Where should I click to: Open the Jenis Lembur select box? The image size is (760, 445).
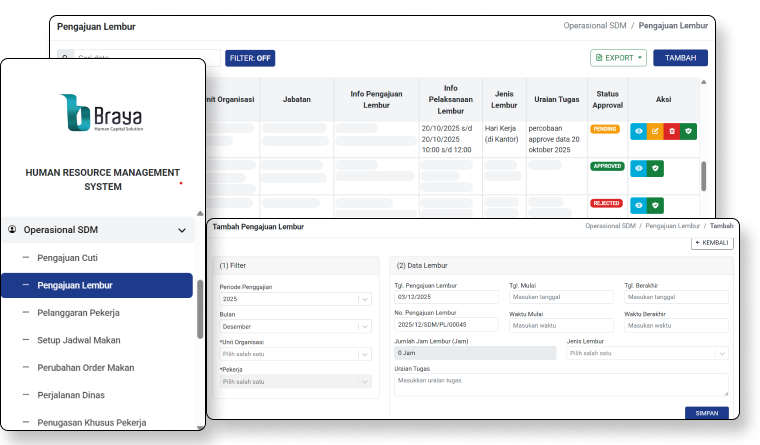tap(647, 353)
